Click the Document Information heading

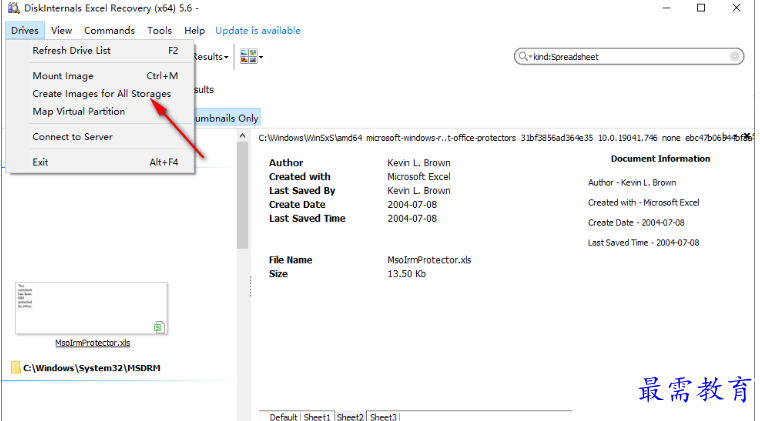tap(660, 159)
